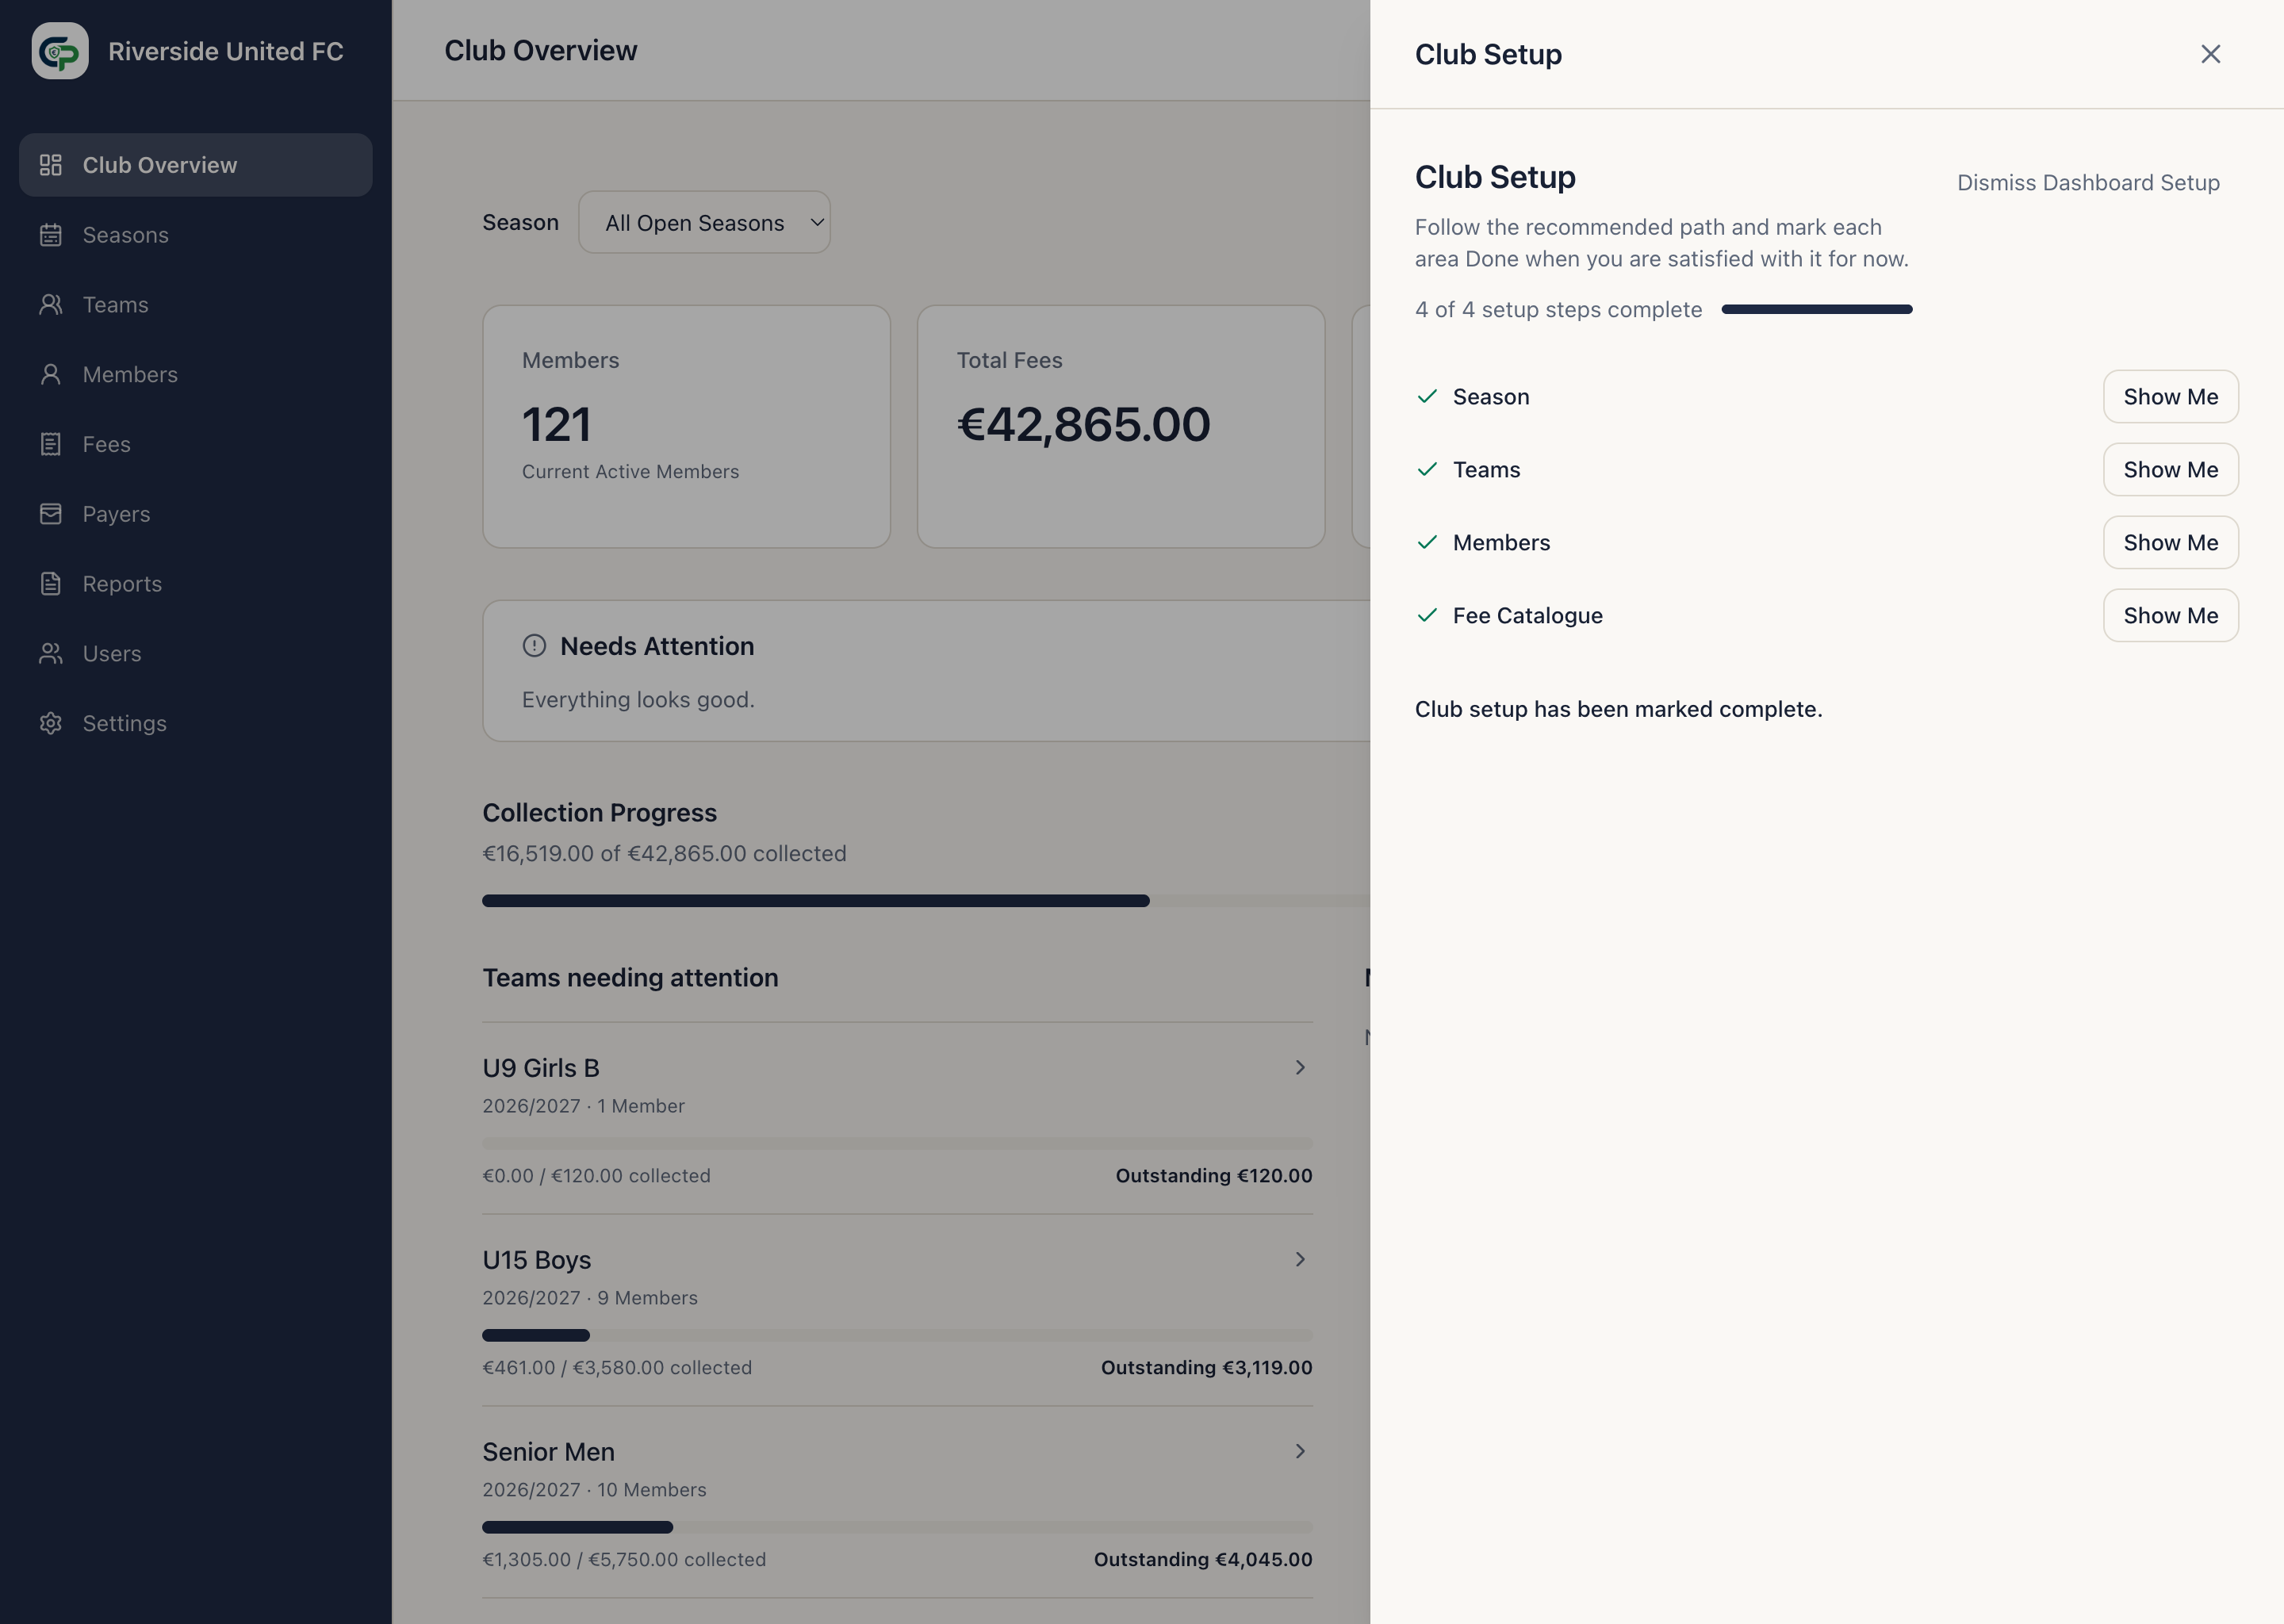Screen dimensions: 2284x1624
Task: Click the Members step checkmark
Action: click(x=1427, y=542)
